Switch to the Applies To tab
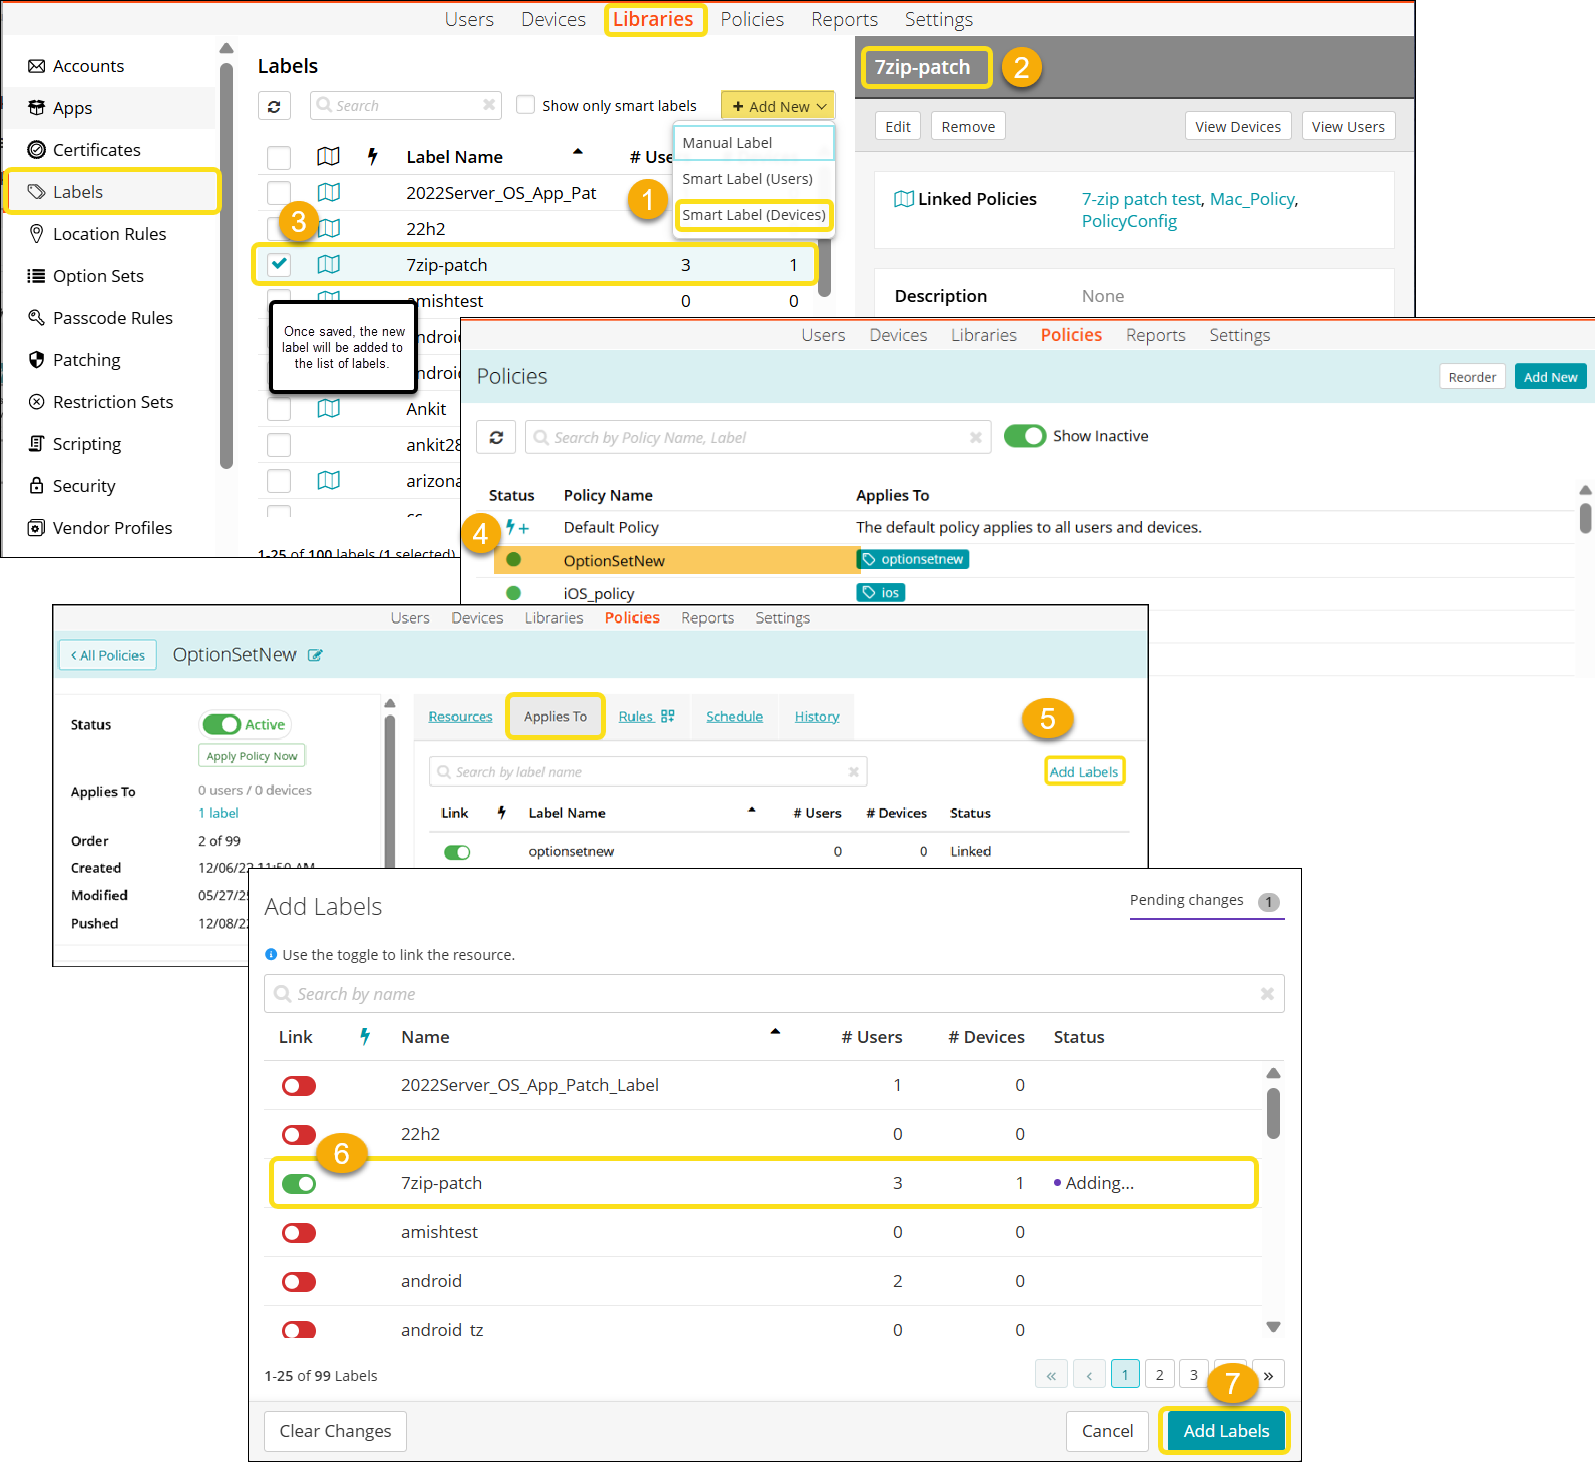The image size is (1595, 1462). pyautogui.click(x=555, y=716)
